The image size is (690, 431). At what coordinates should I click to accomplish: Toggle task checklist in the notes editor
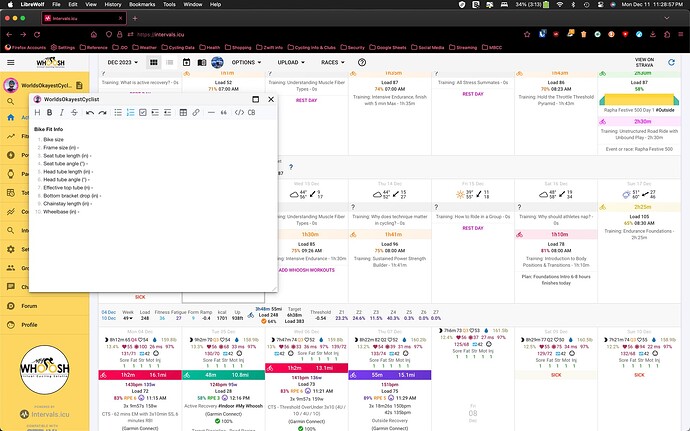pyautogui.click(x=143, y=113)
